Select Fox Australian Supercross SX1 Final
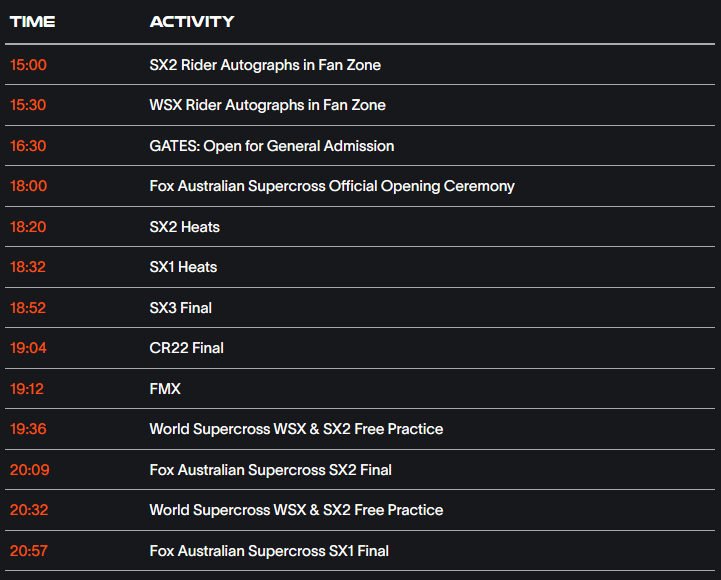The width and height of the screenshot is (721, 580). click(x=269, y=551)
